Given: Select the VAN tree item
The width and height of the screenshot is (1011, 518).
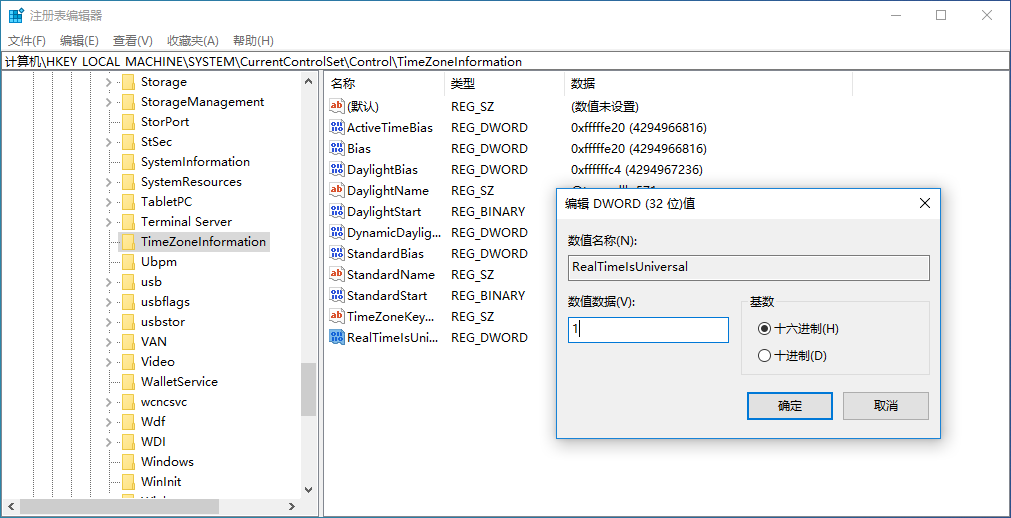Looking at the screenshot, I should click(x=153, y=342).
